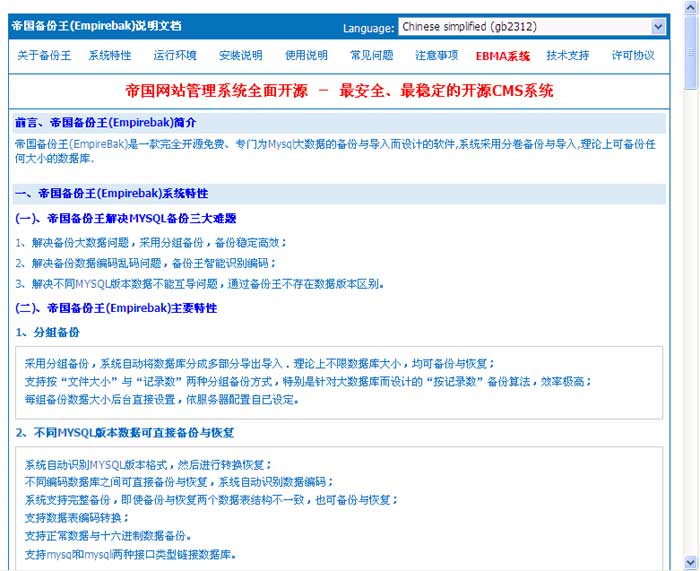Screen dimensions: 700x571
Task: Open the 许可协议 navigation link
Action: click(x=633, y=56)
